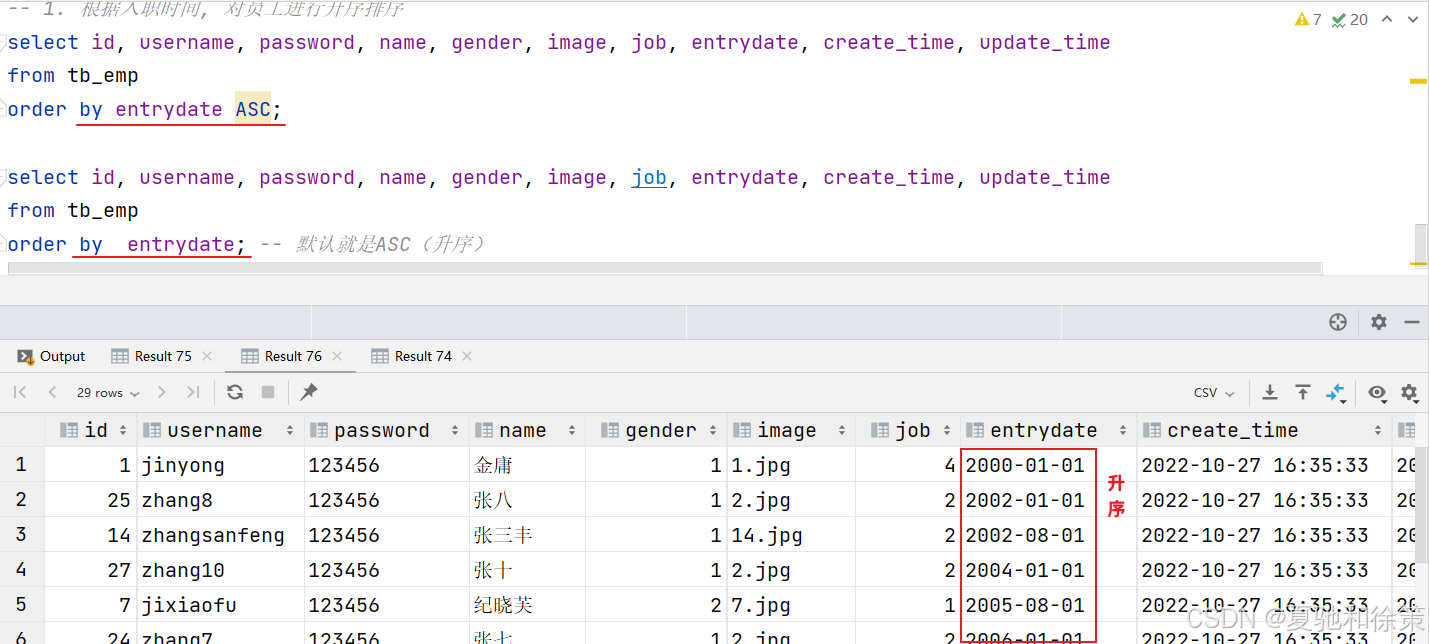Sort by the id column arrows
Image resolution: width=1429 pixels, height=644 pixels.
[x=123, y=430]
